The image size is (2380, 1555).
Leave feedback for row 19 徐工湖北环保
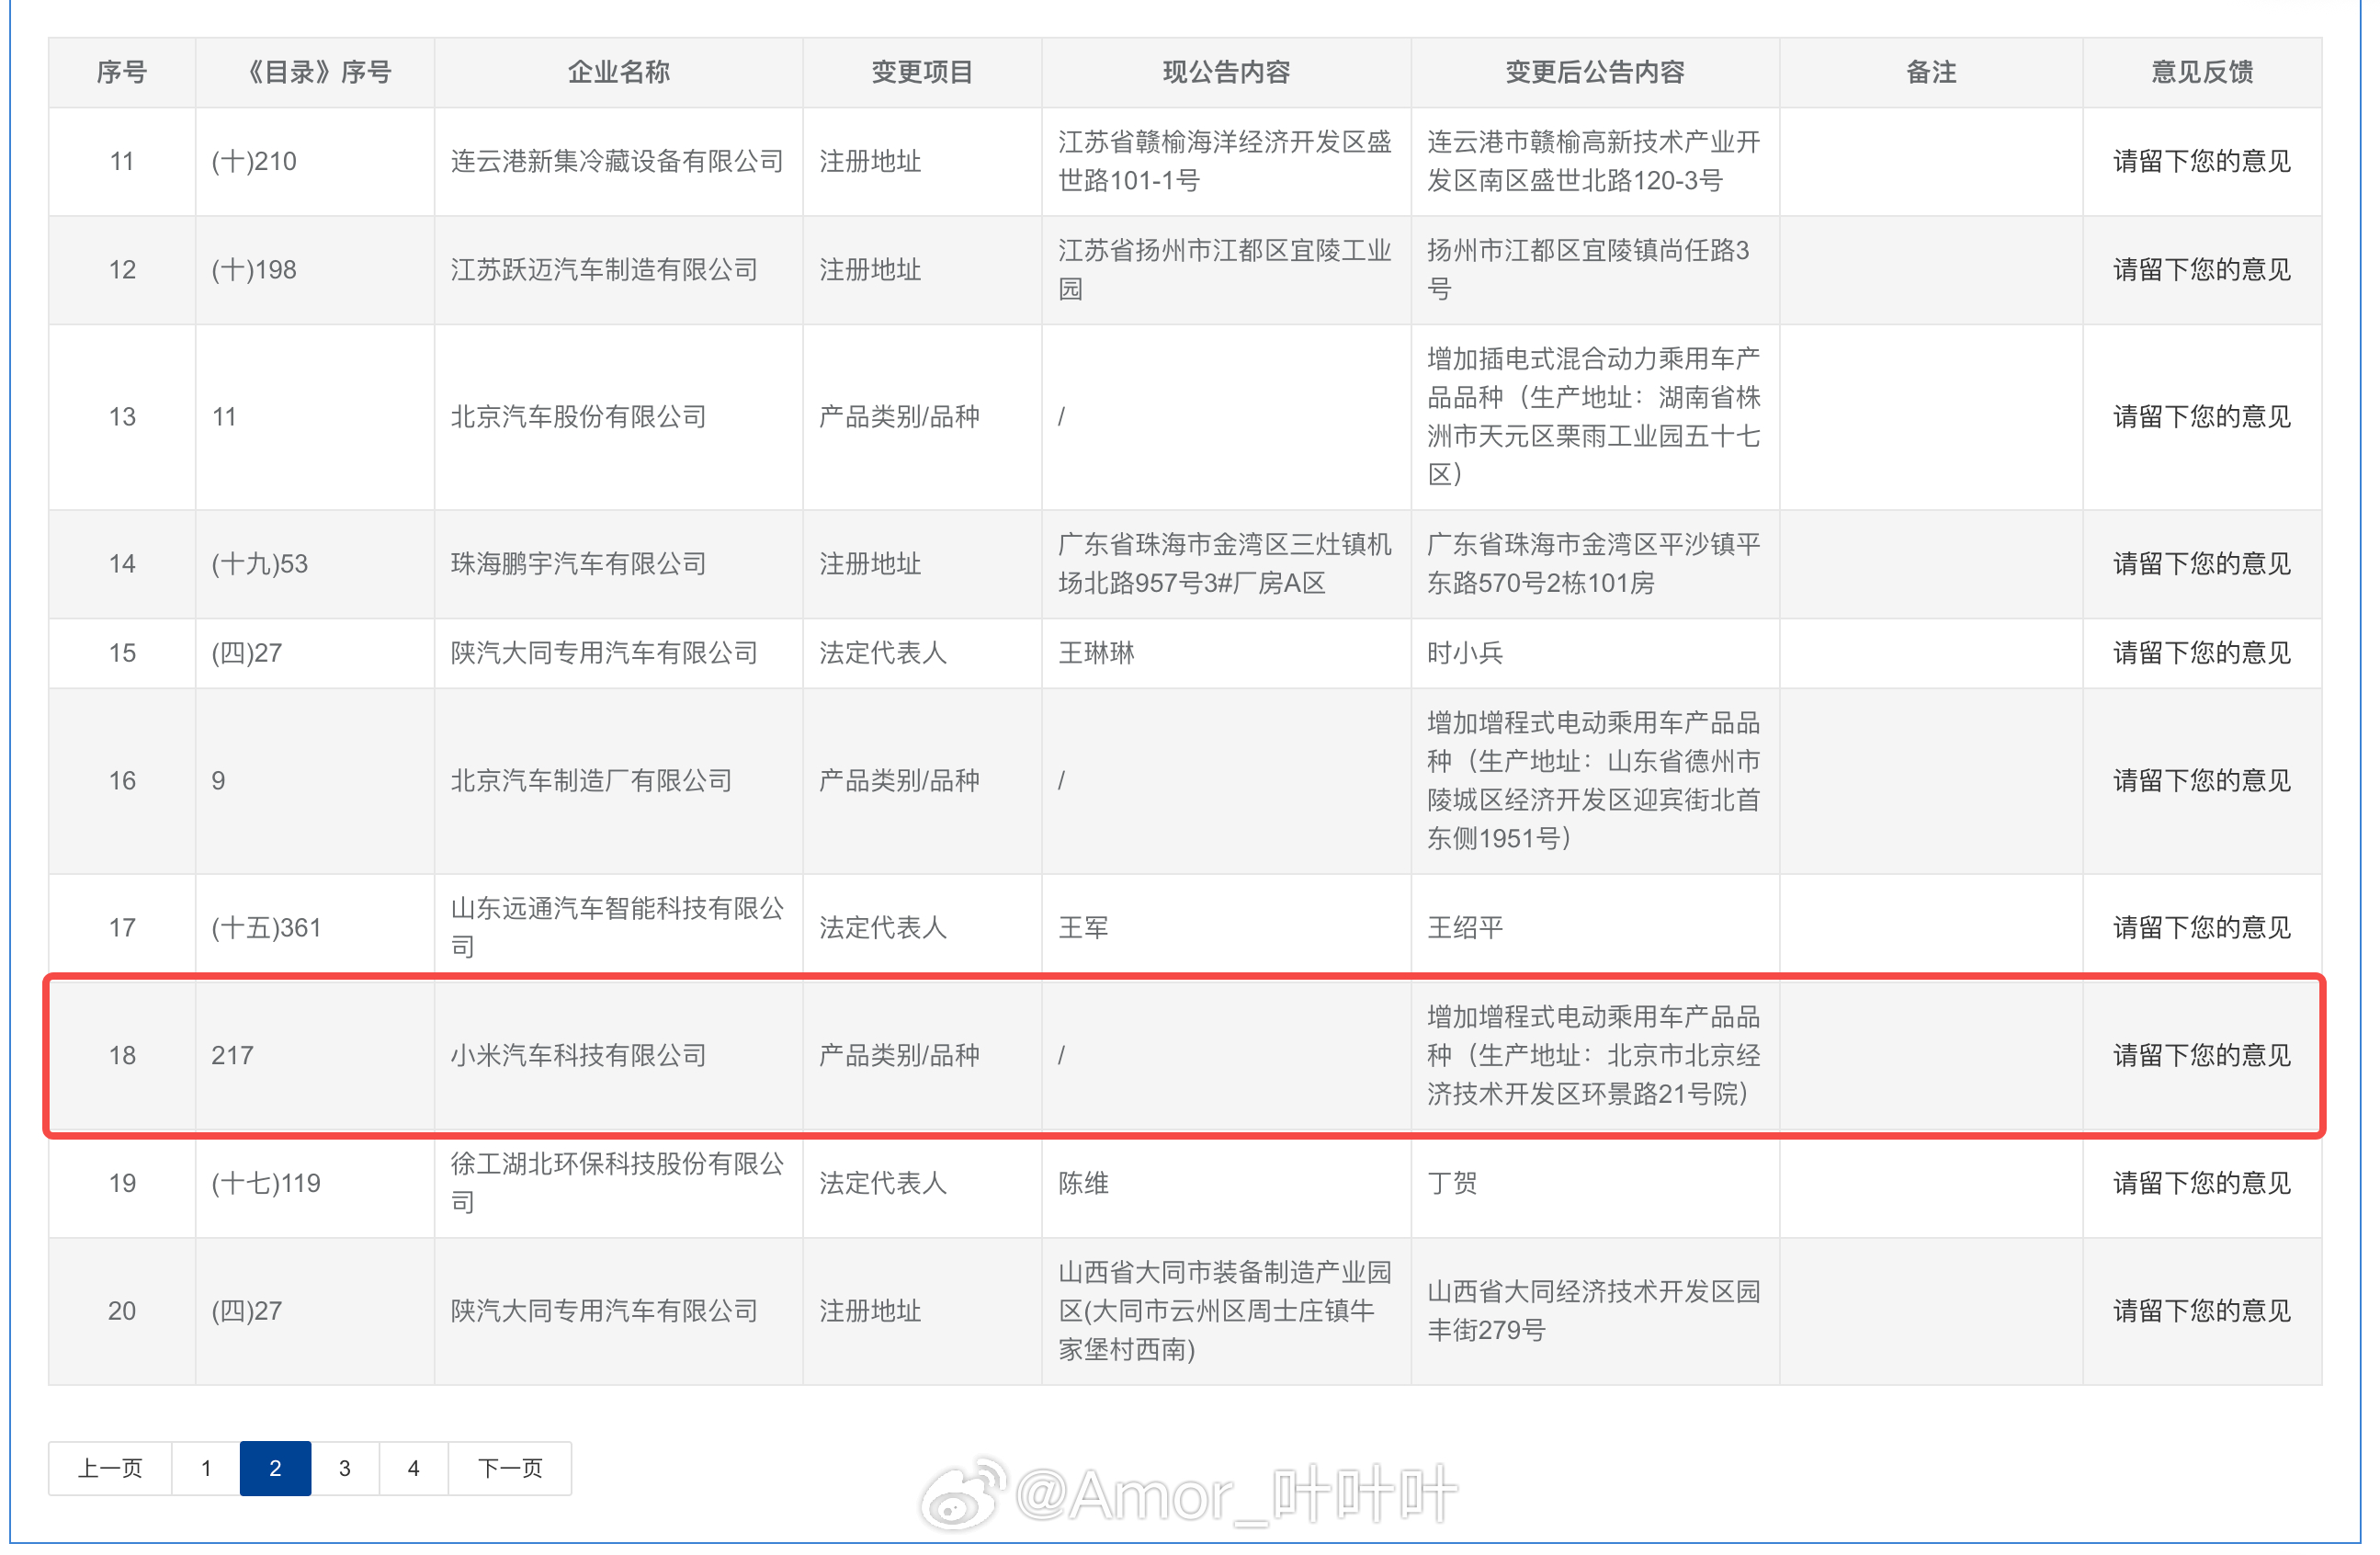(2201, 1183)
